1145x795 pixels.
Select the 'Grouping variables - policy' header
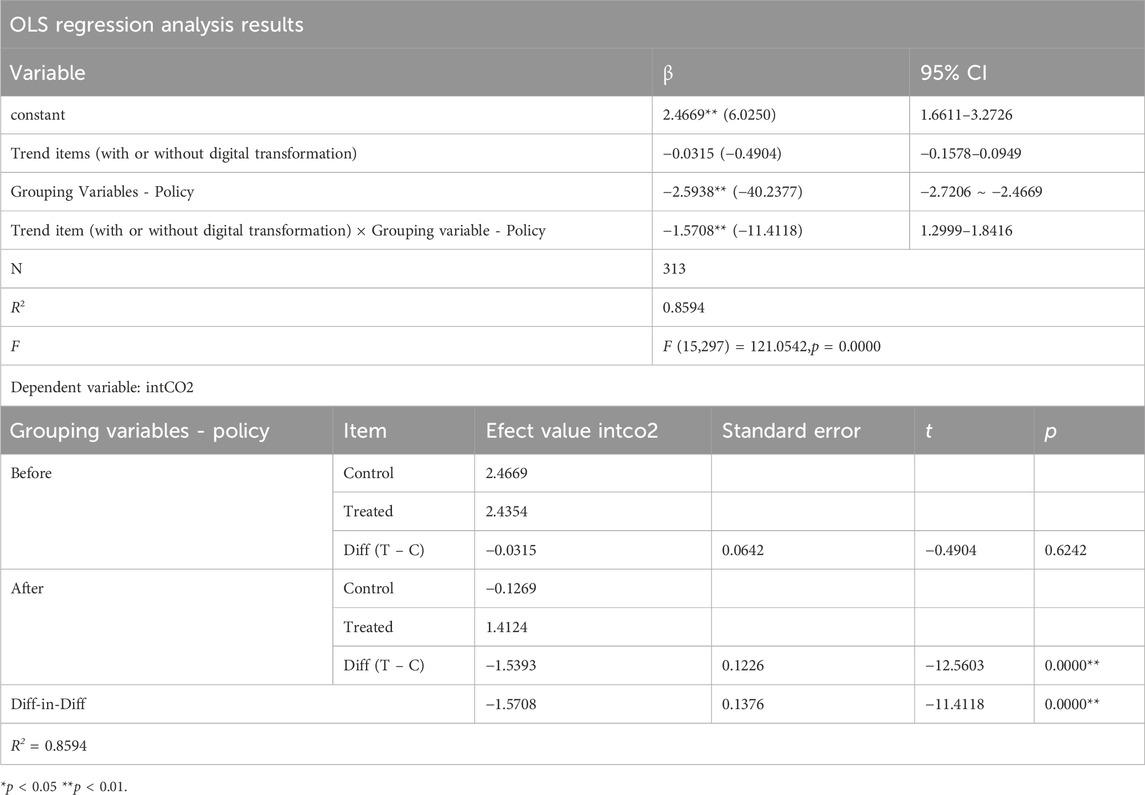(139, 431)
